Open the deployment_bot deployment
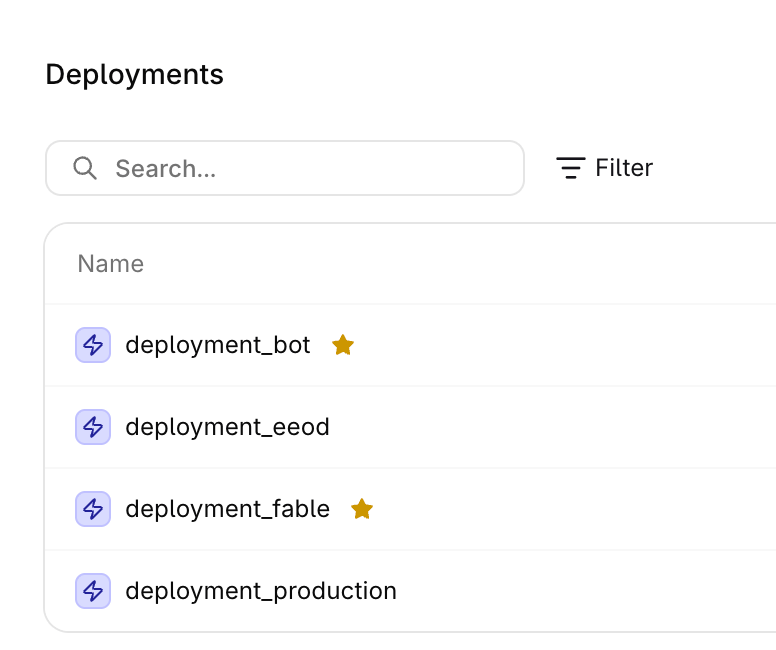 (218, 345)
